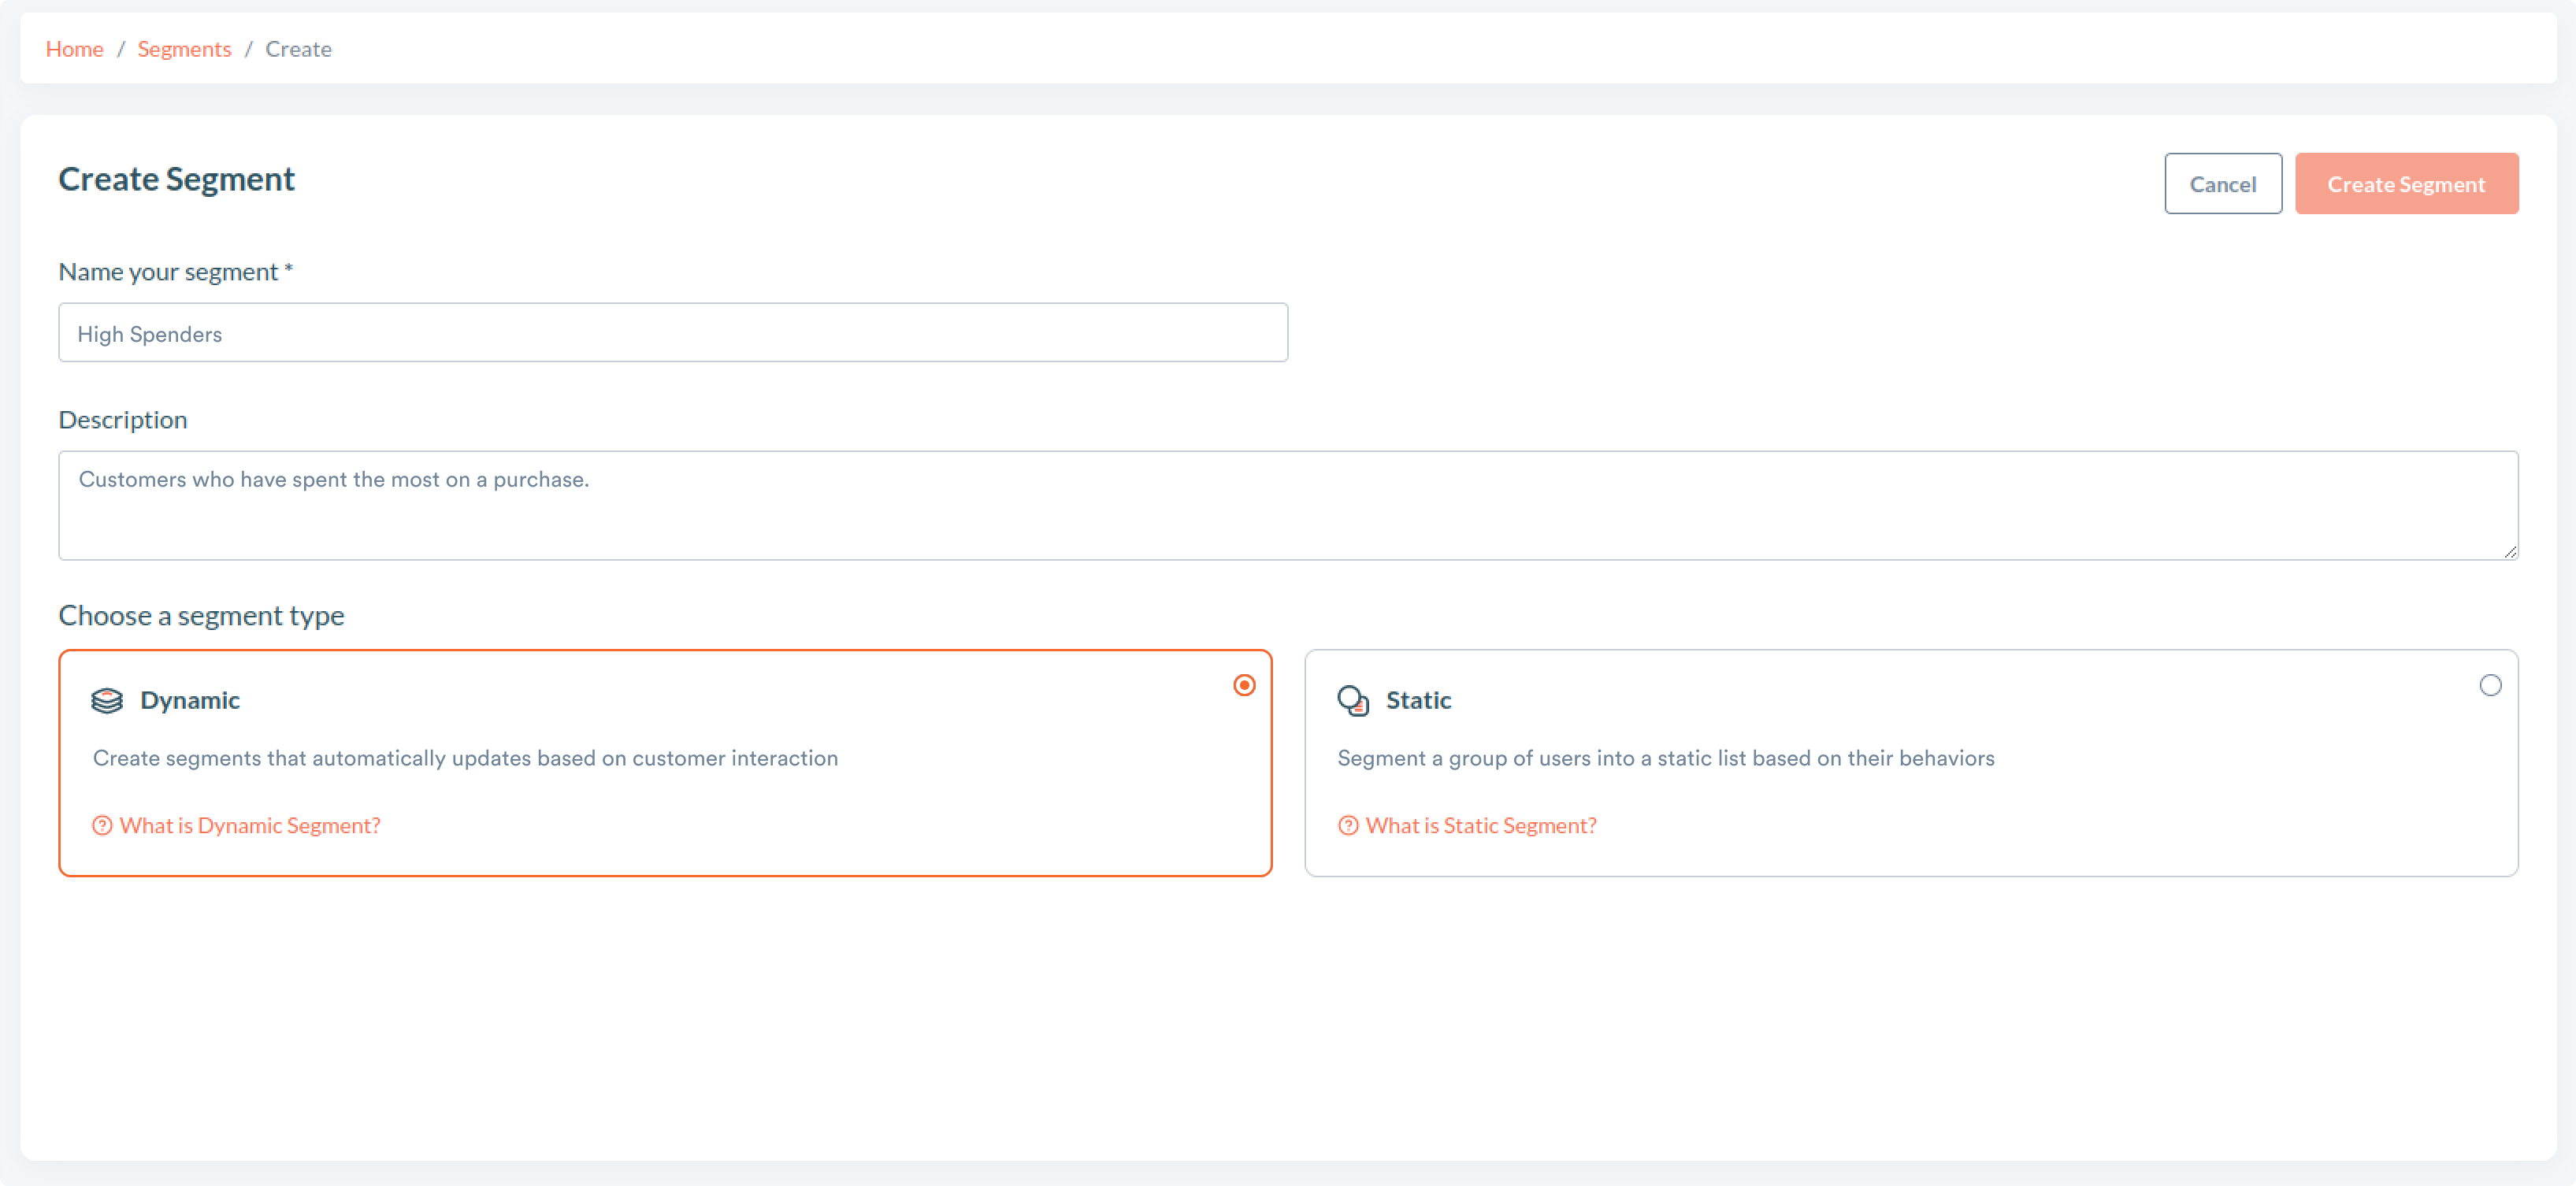2576x1186 pixels.
Task: Focus the segment name input field
Action: (x=673, y=333)
